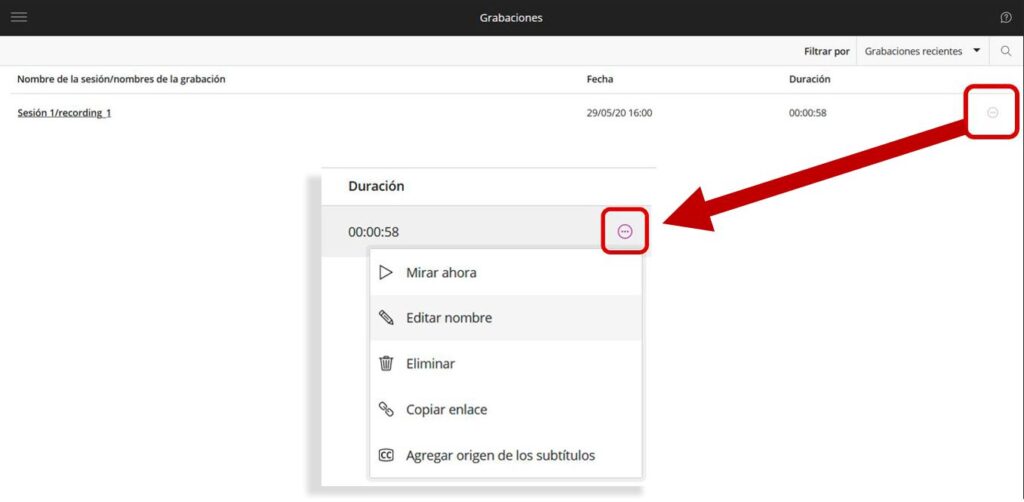Click the recording date 29/05/20 16:00
Screen dimensions: 1024x502
[x=619, y=113]
